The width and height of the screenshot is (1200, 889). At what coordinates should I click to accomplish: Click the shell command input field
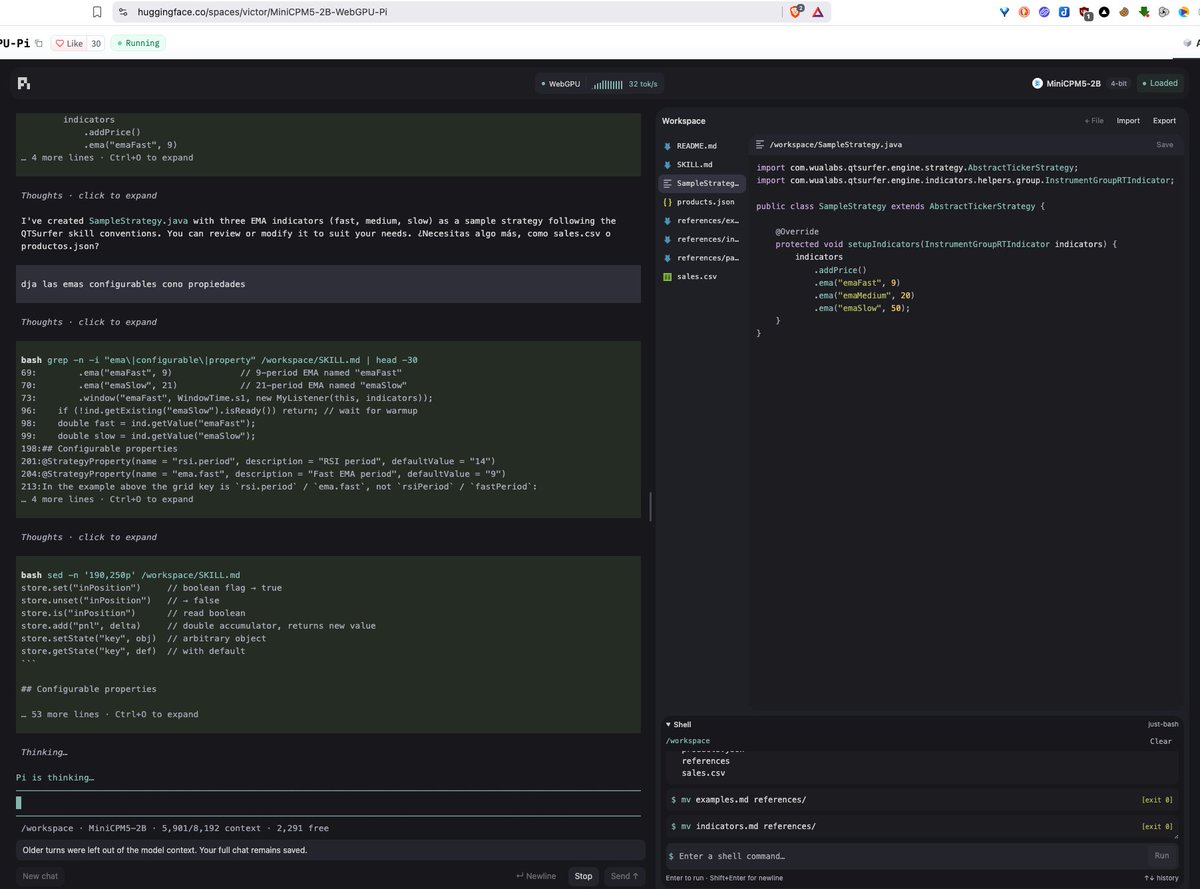(x=905, y=856)
